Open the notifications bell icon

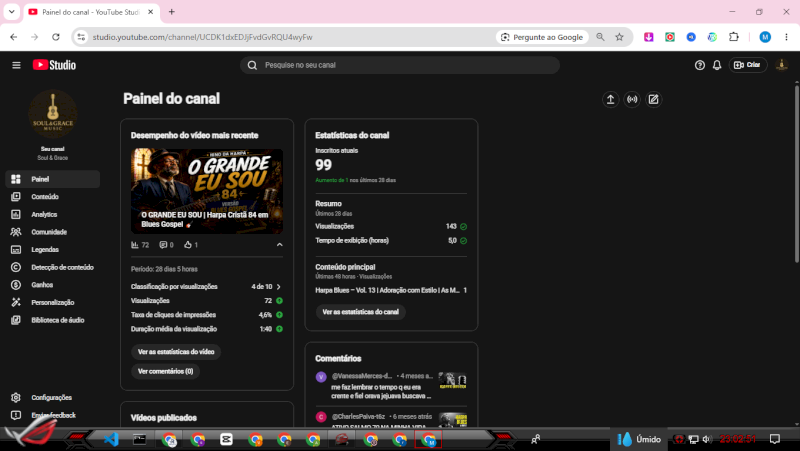[x=717, y=65]
